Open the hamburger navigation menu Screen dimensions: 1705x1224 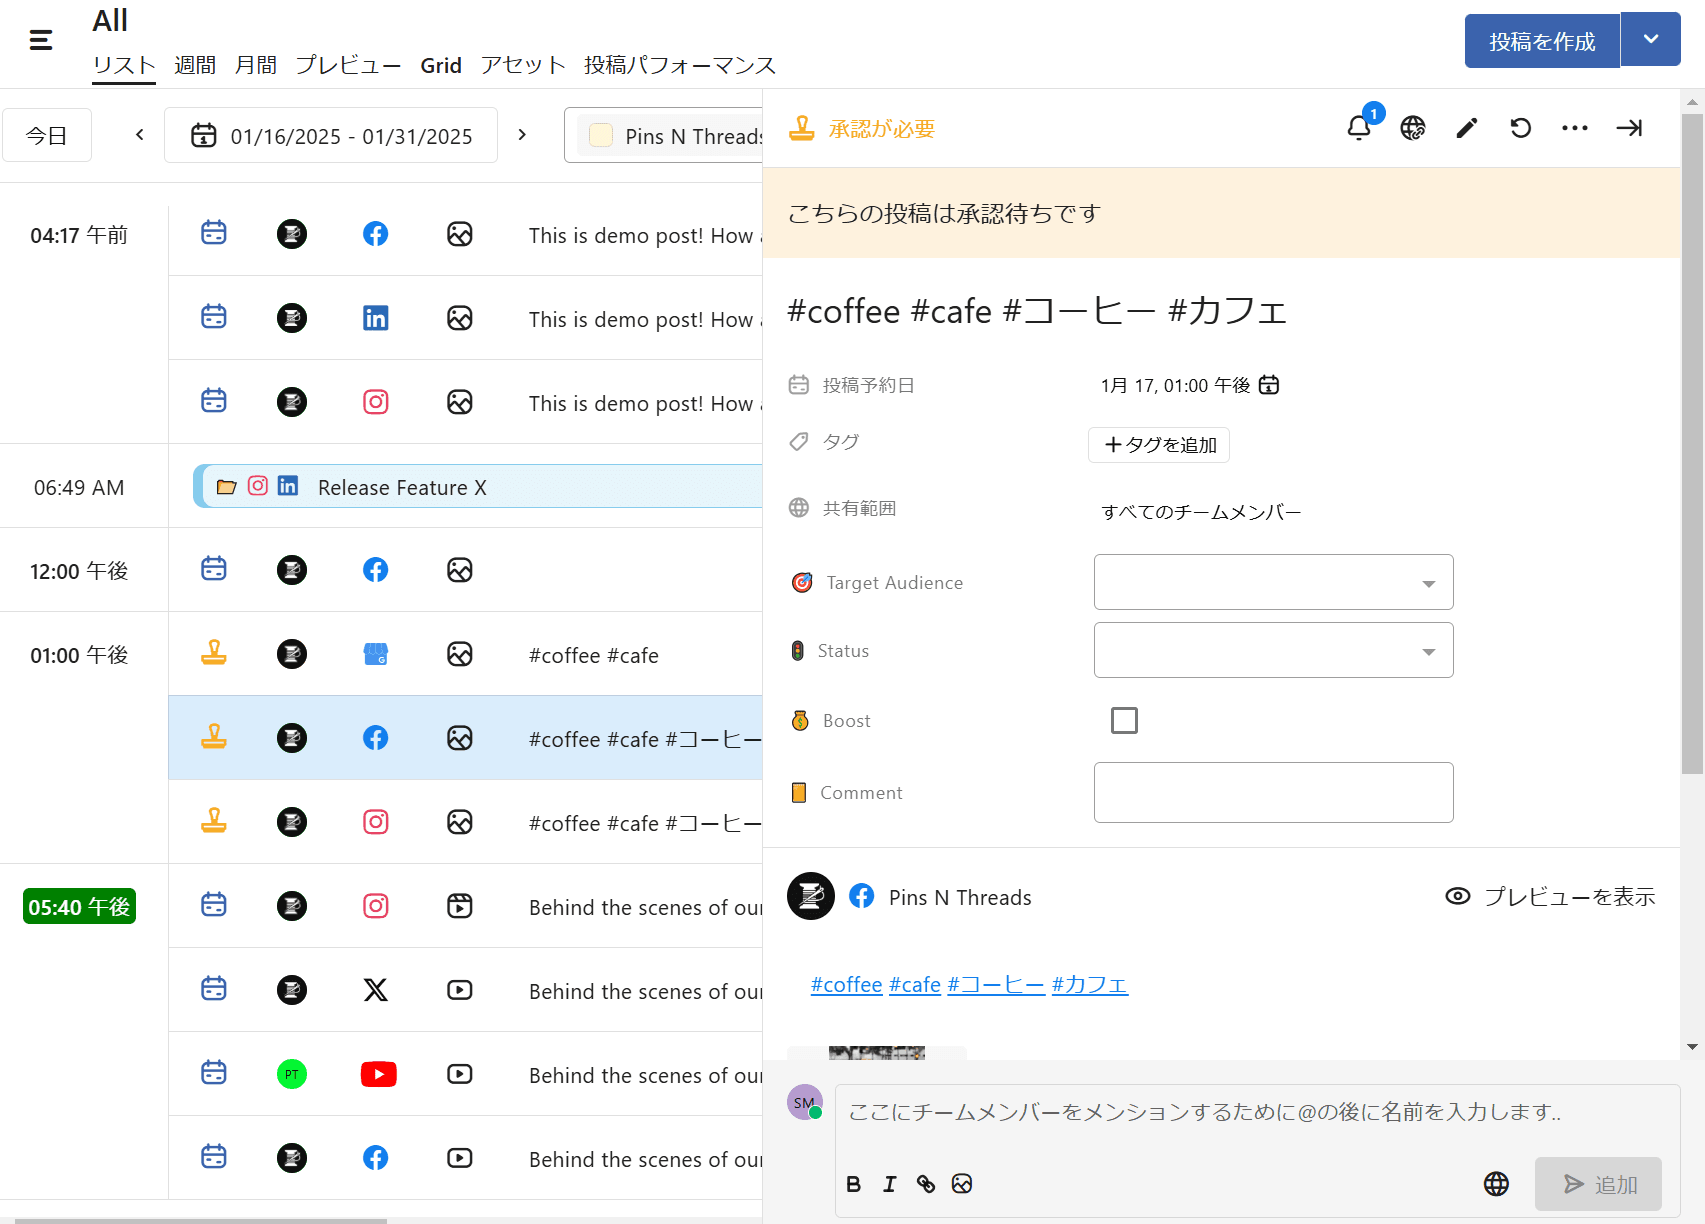click(41, 40)
